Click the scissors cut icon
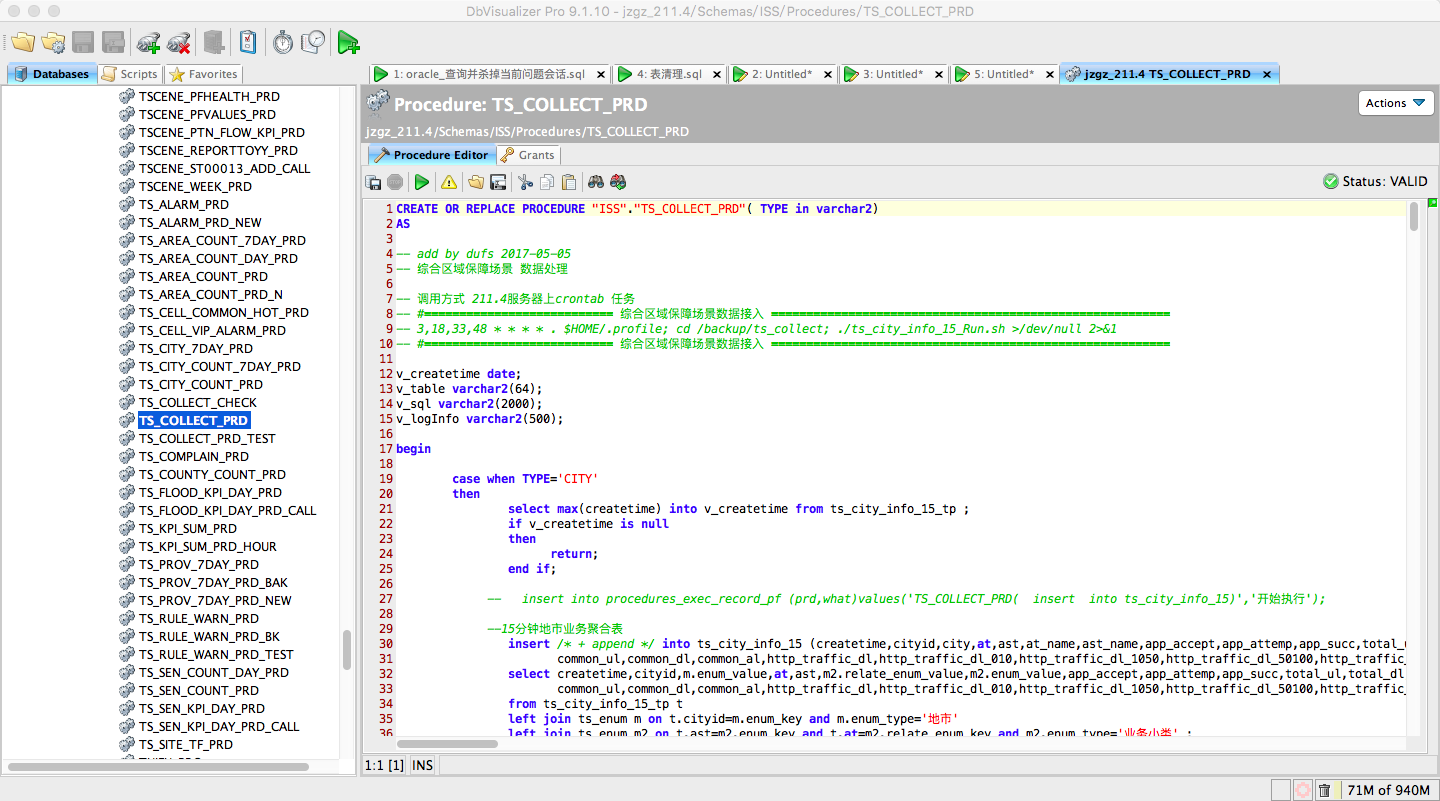The width and height of the screenshot is (1440, 801). (524, 182)
